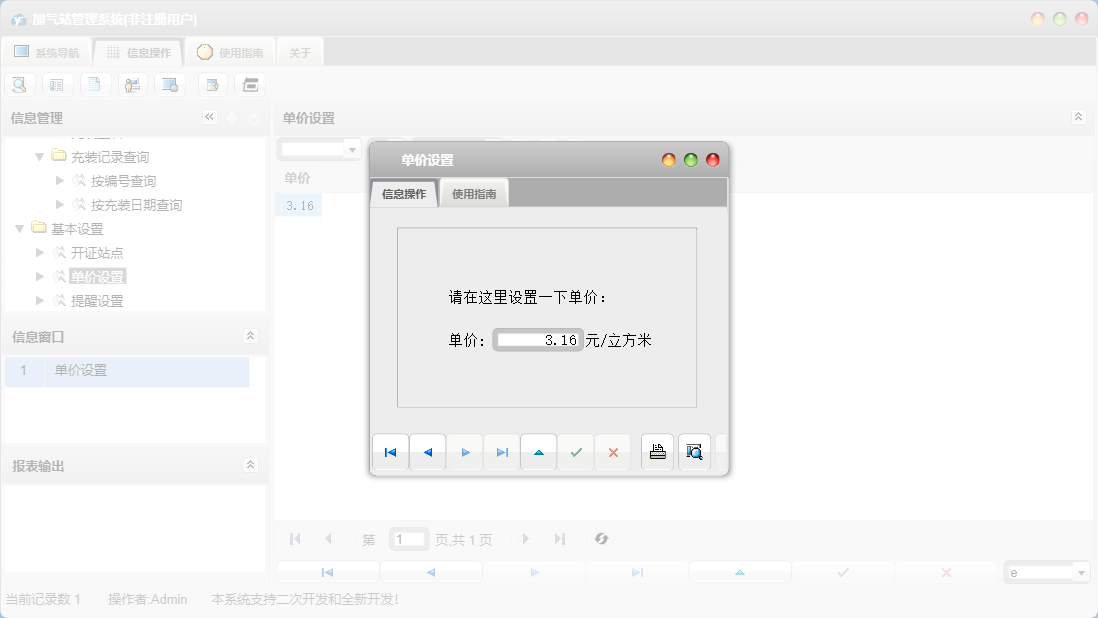Click the document icon in the toolbar
The image size is (1098, 618).
tap(95, 84)
